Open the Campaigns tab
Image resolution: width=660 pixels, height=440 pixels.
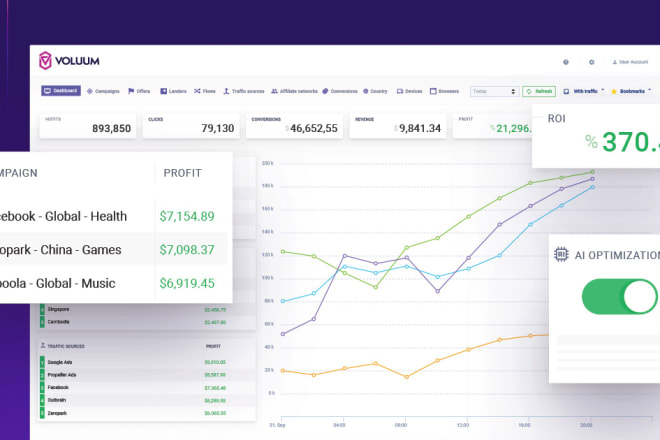click(103, 91)
